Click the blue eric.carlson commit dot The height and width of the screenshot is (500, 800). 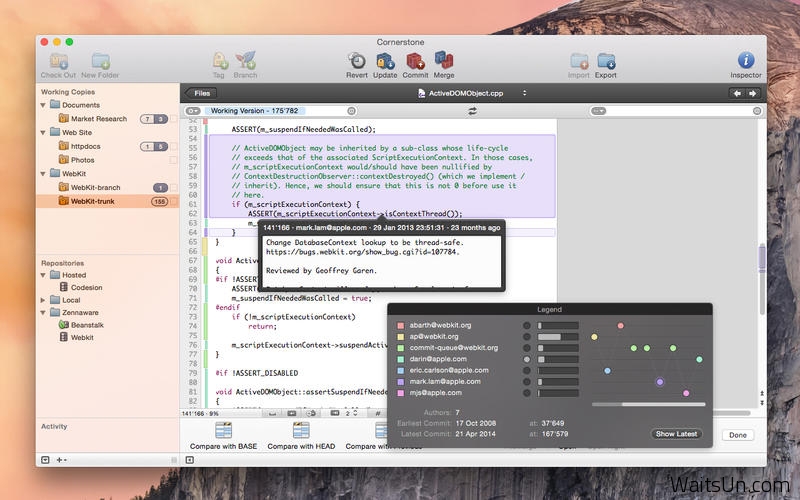click(x=607, y=371)
